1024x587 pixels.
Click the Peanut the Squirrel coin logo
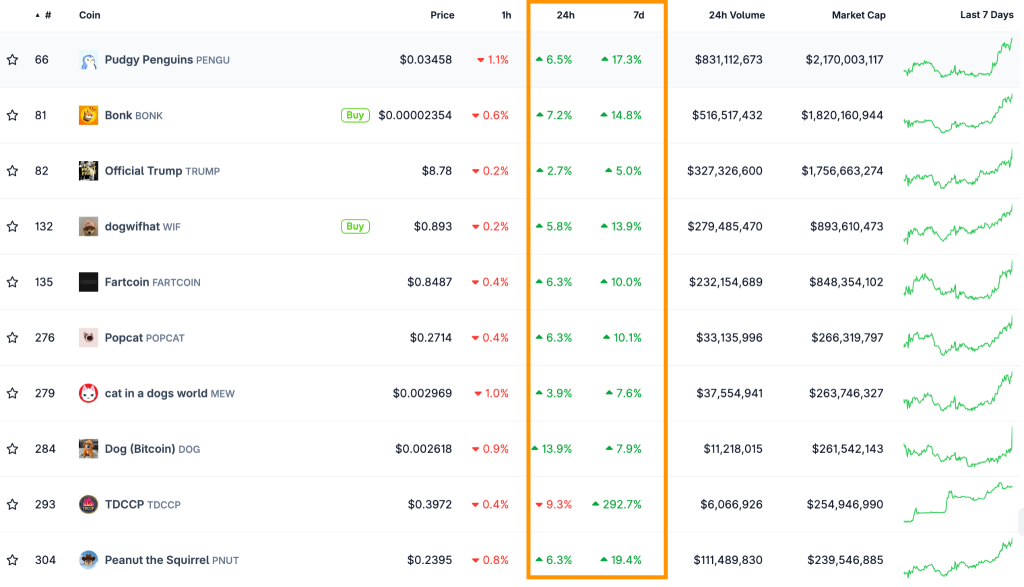coord(88,560)
